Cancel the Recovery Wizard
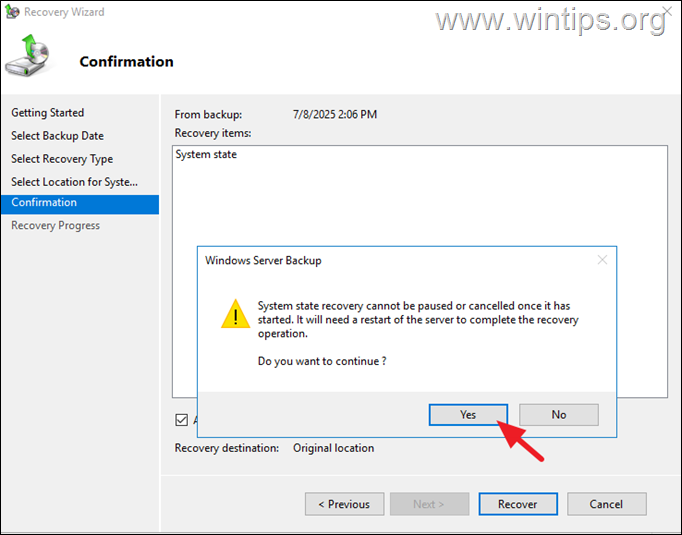The height and width of the screenshot is (535, 682). [606, 504]
